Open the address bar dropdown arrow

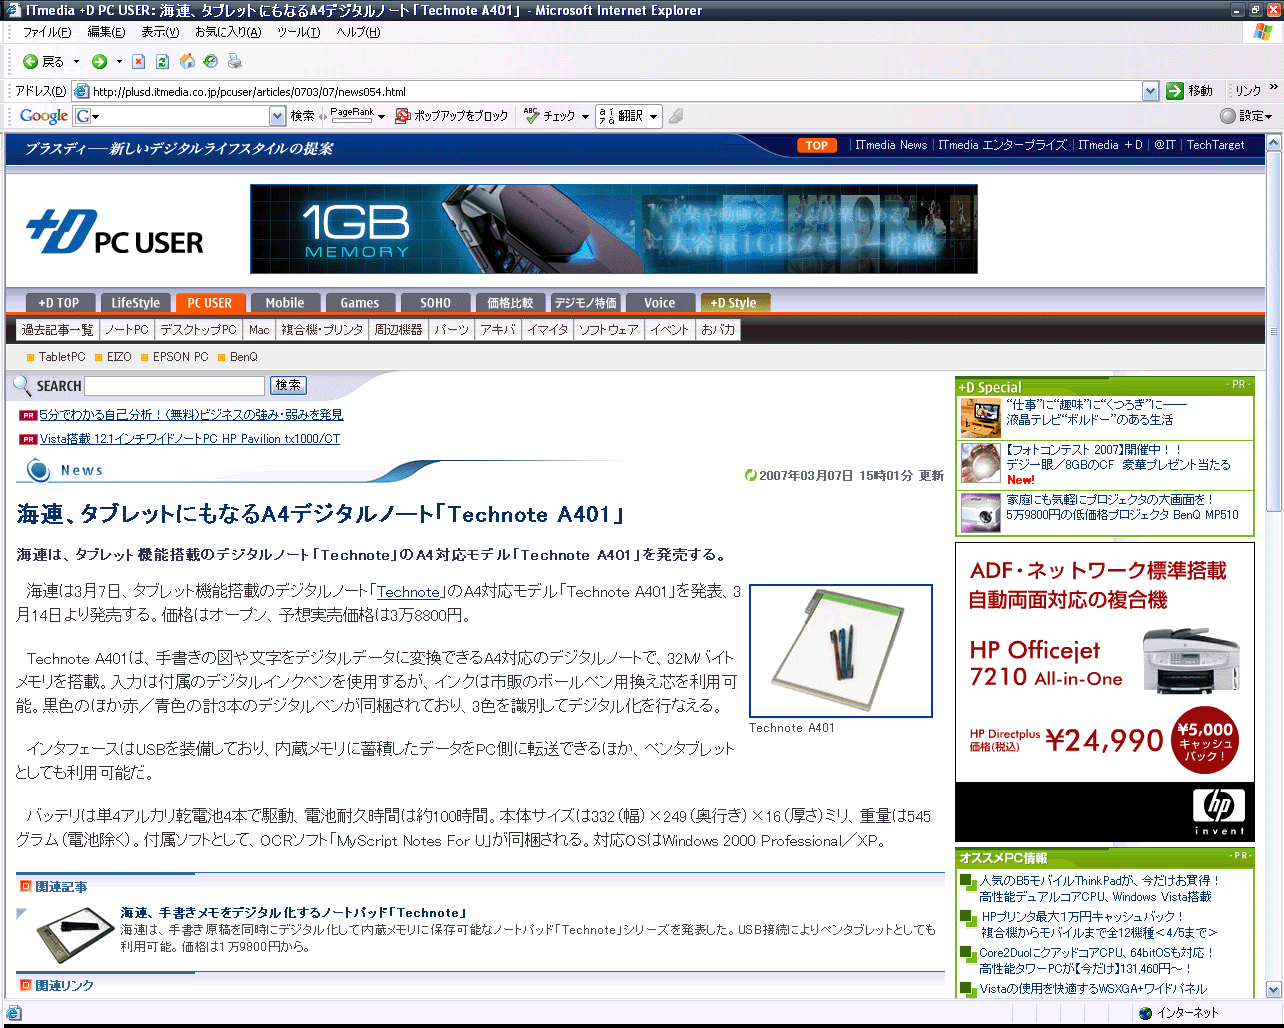tap(1150, 91)
